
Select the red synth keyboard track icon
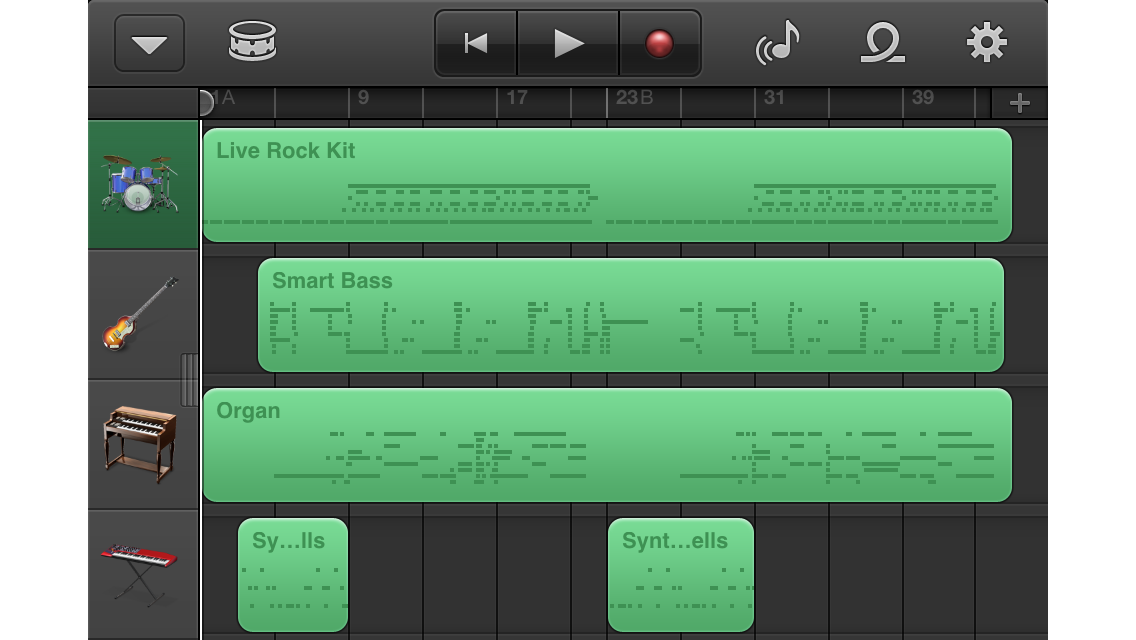143,575
